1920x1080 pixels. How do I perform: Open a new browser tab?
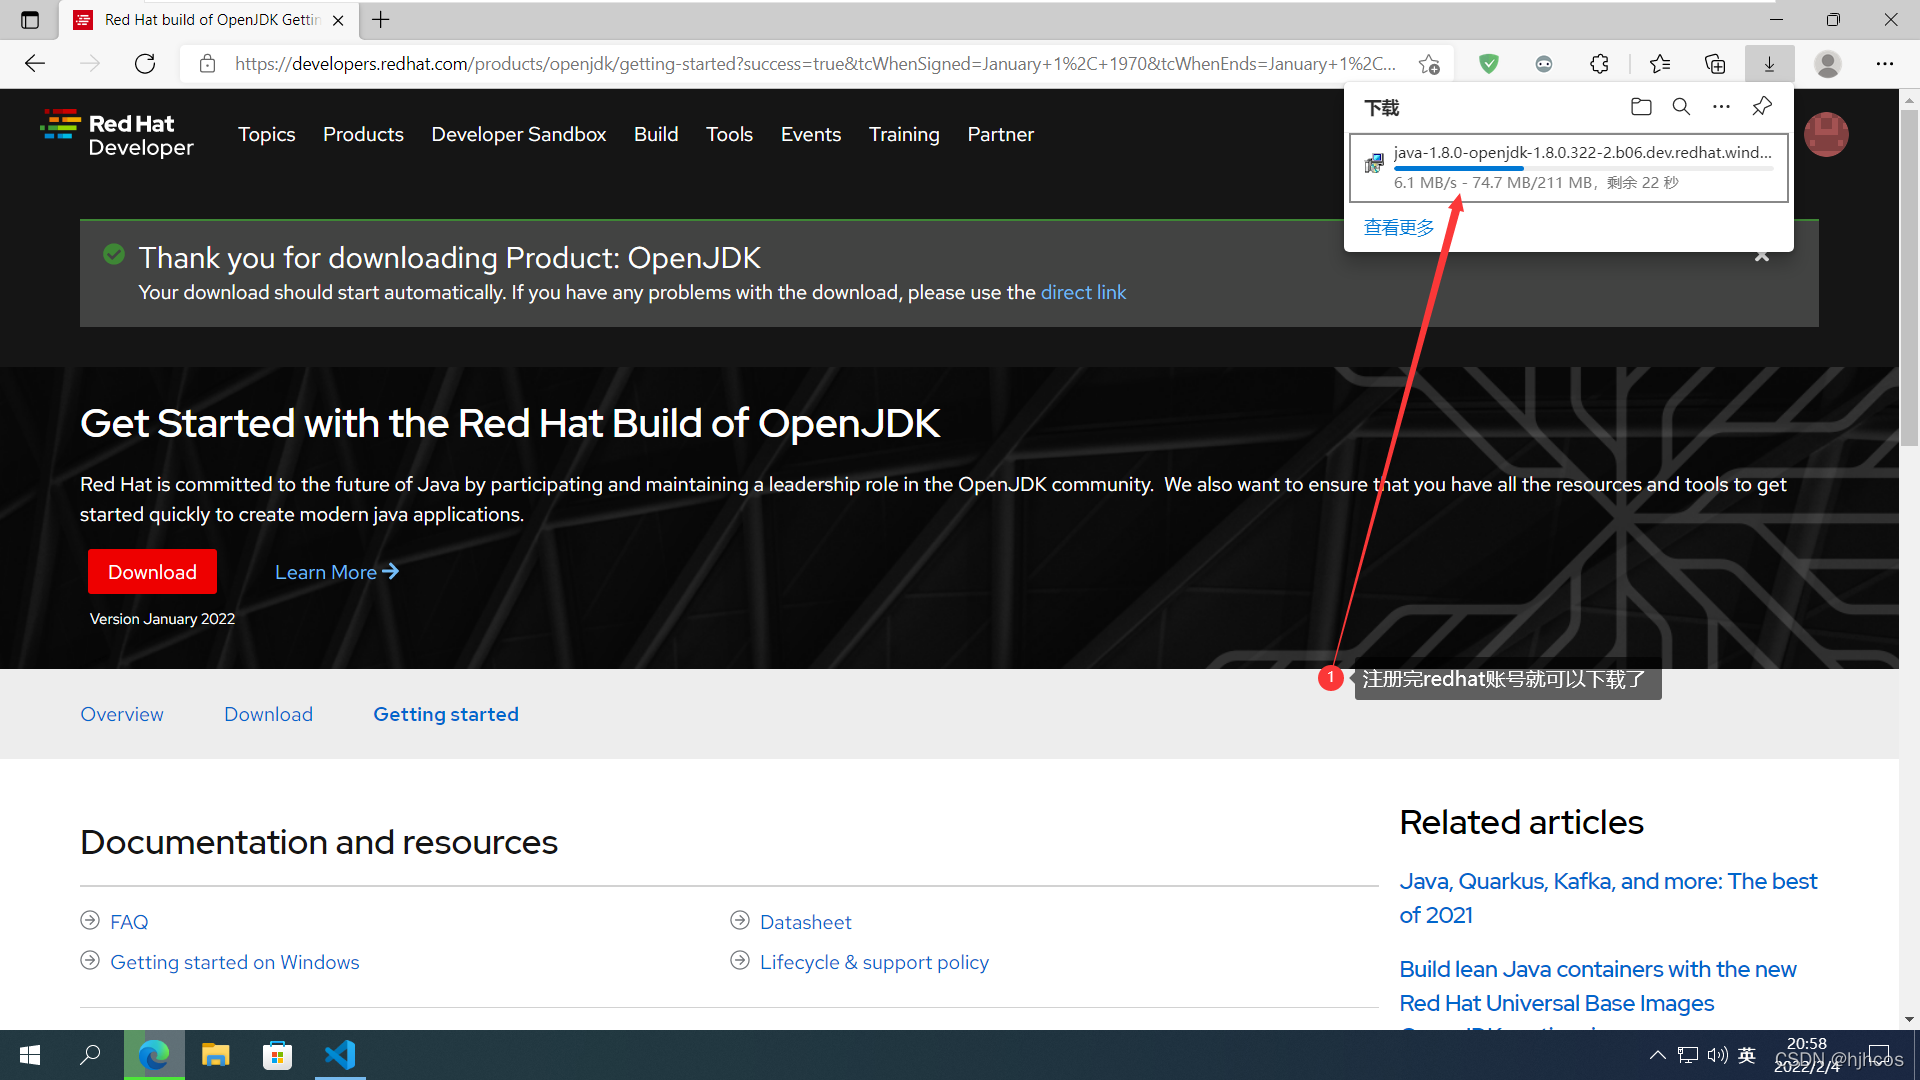coord(381,20)
